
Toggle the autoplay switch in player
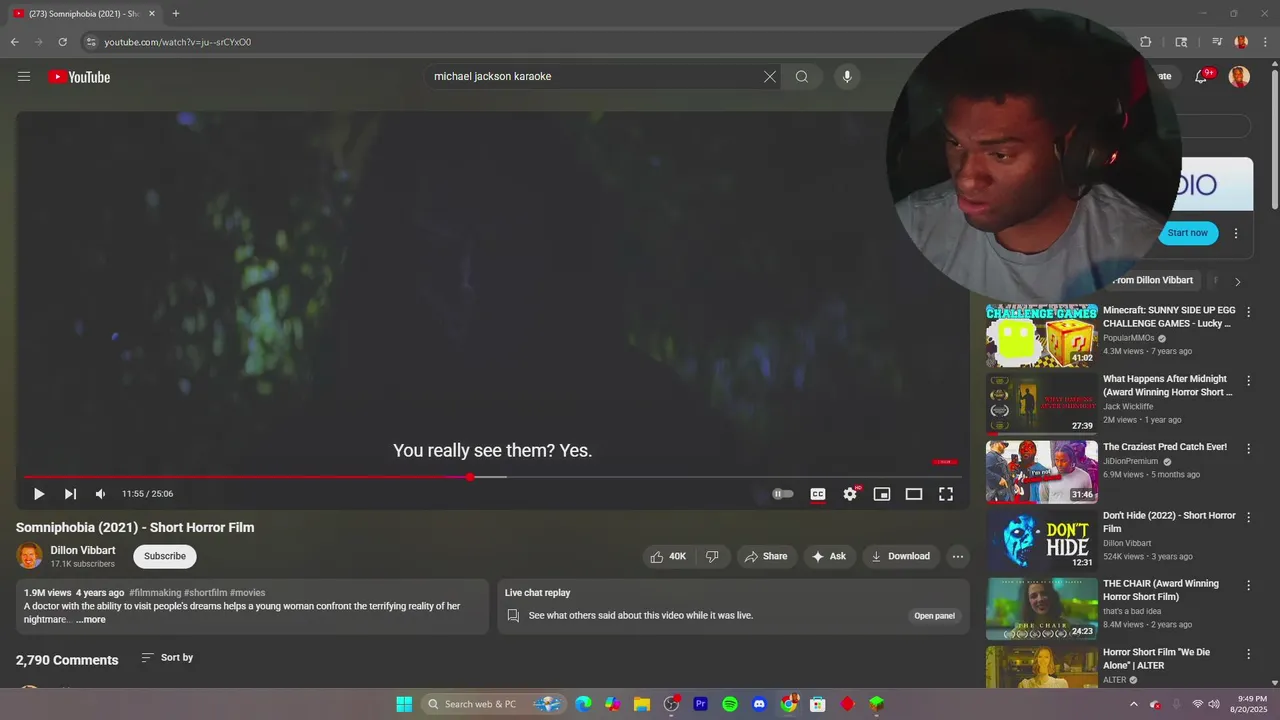point(783,494)
